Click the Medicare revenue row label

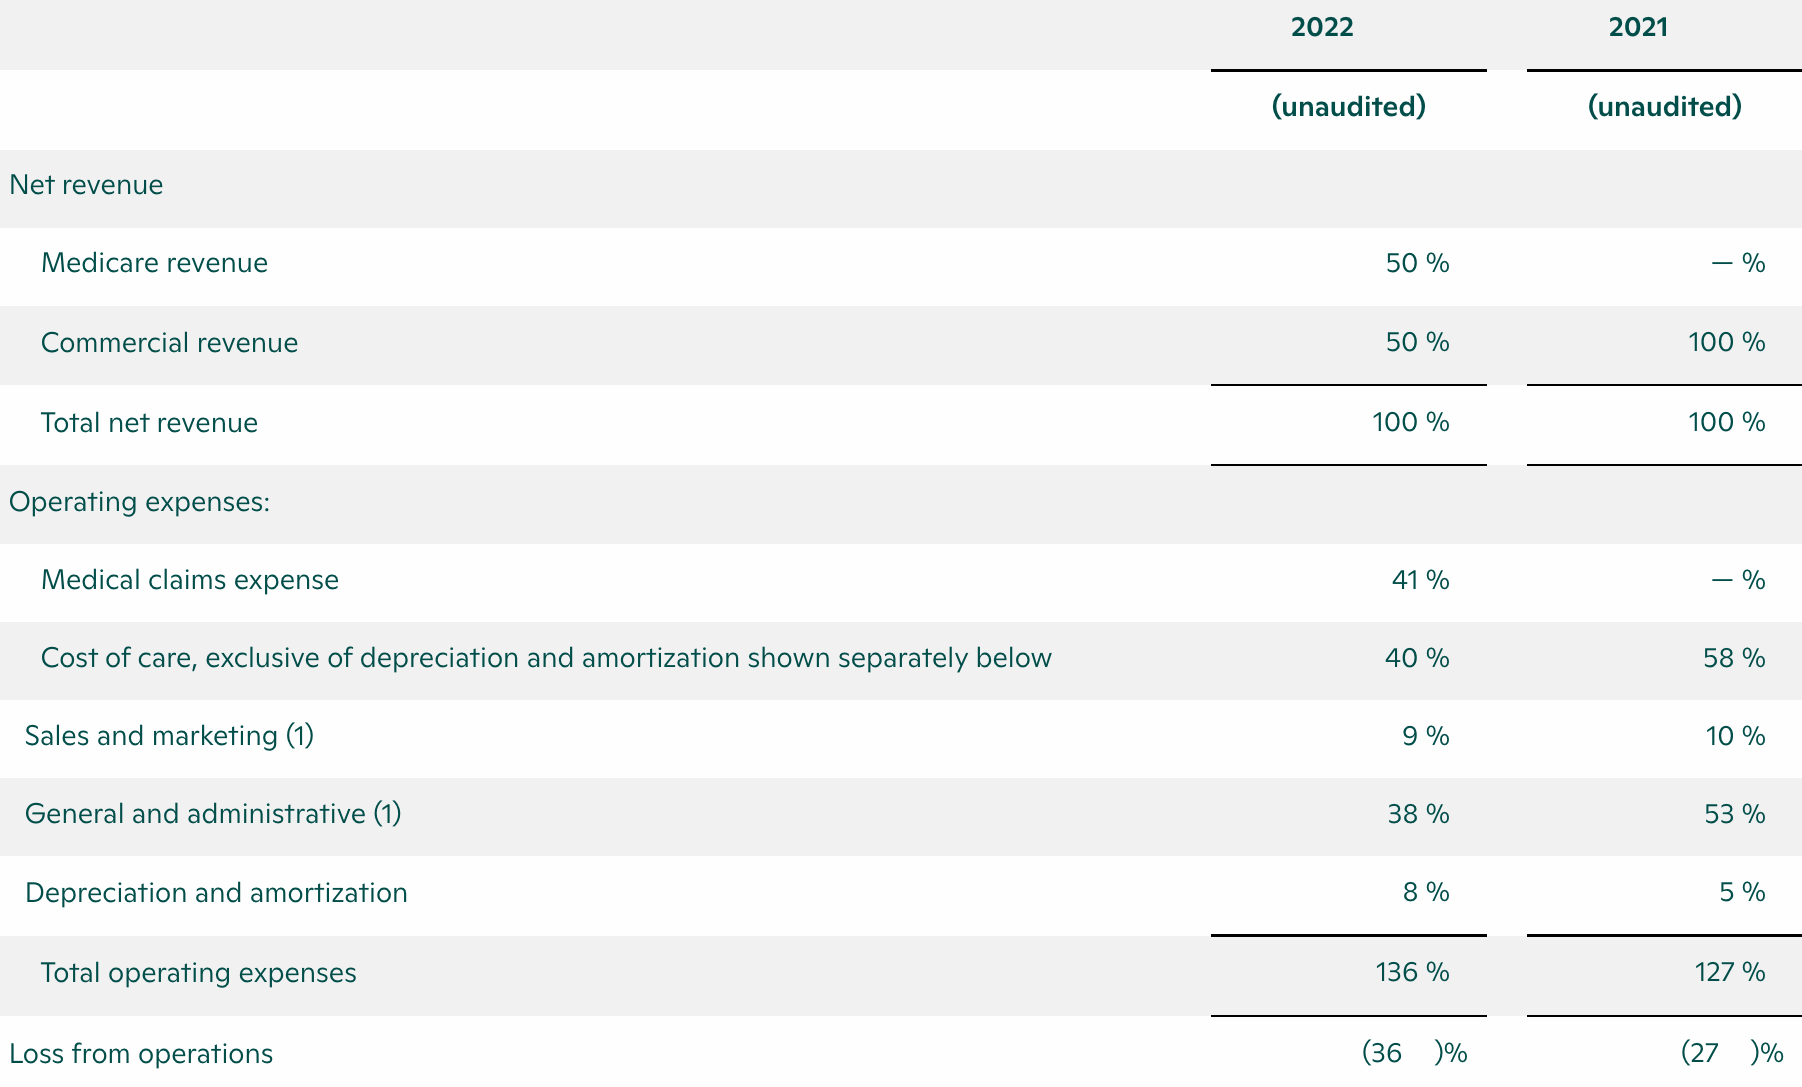[154, 263]
